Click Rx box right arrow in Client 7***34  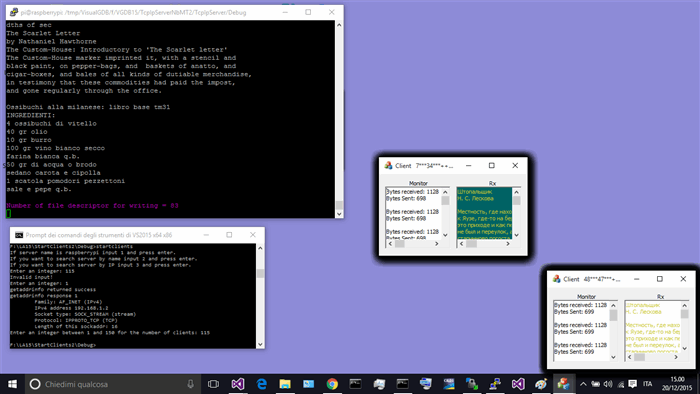coord(508,244)
